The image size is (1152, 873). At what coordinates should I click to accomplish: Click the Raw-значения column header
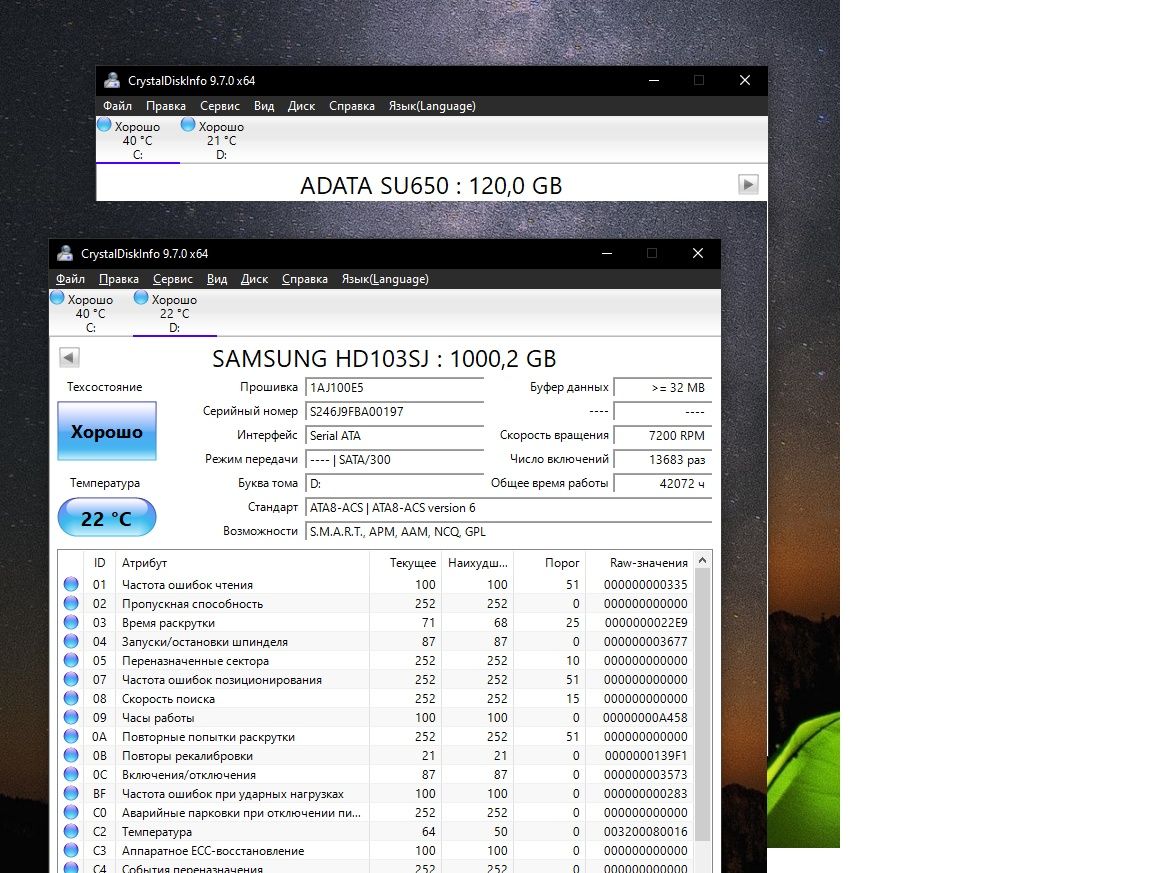639,563
